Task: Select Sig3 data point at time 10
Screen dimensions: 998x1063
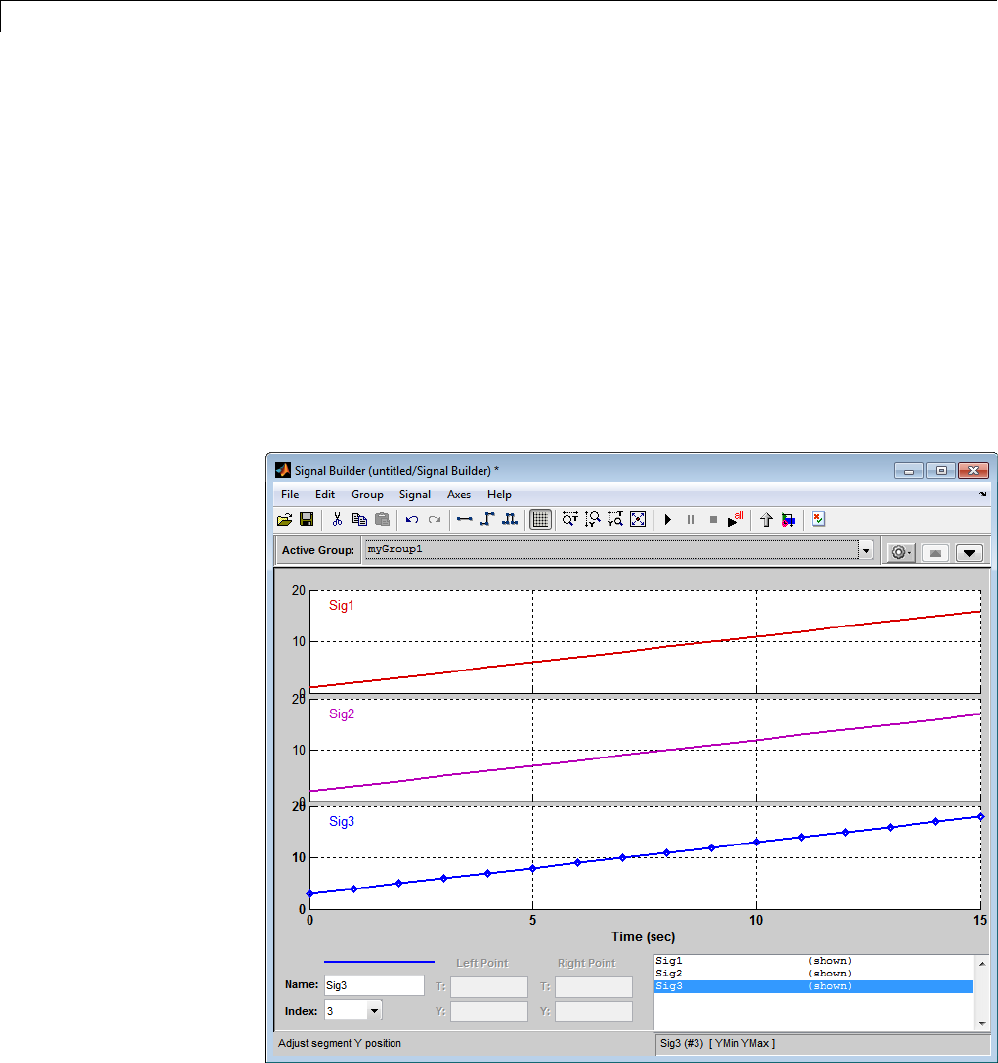Action: coord(757,842)
